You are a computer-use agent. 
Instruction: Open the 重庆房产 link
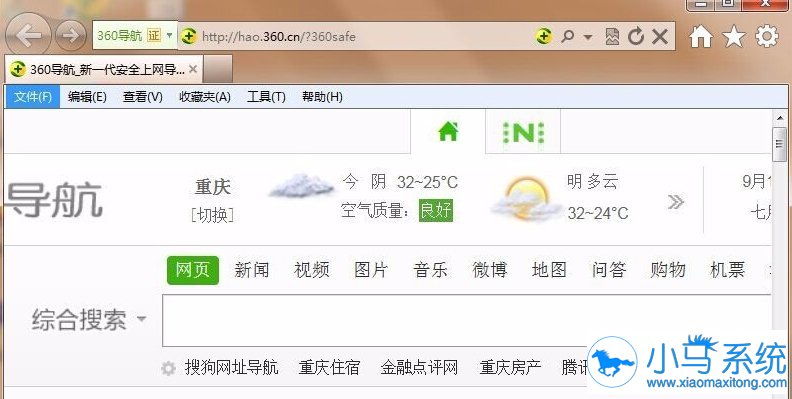click(510, 367)
